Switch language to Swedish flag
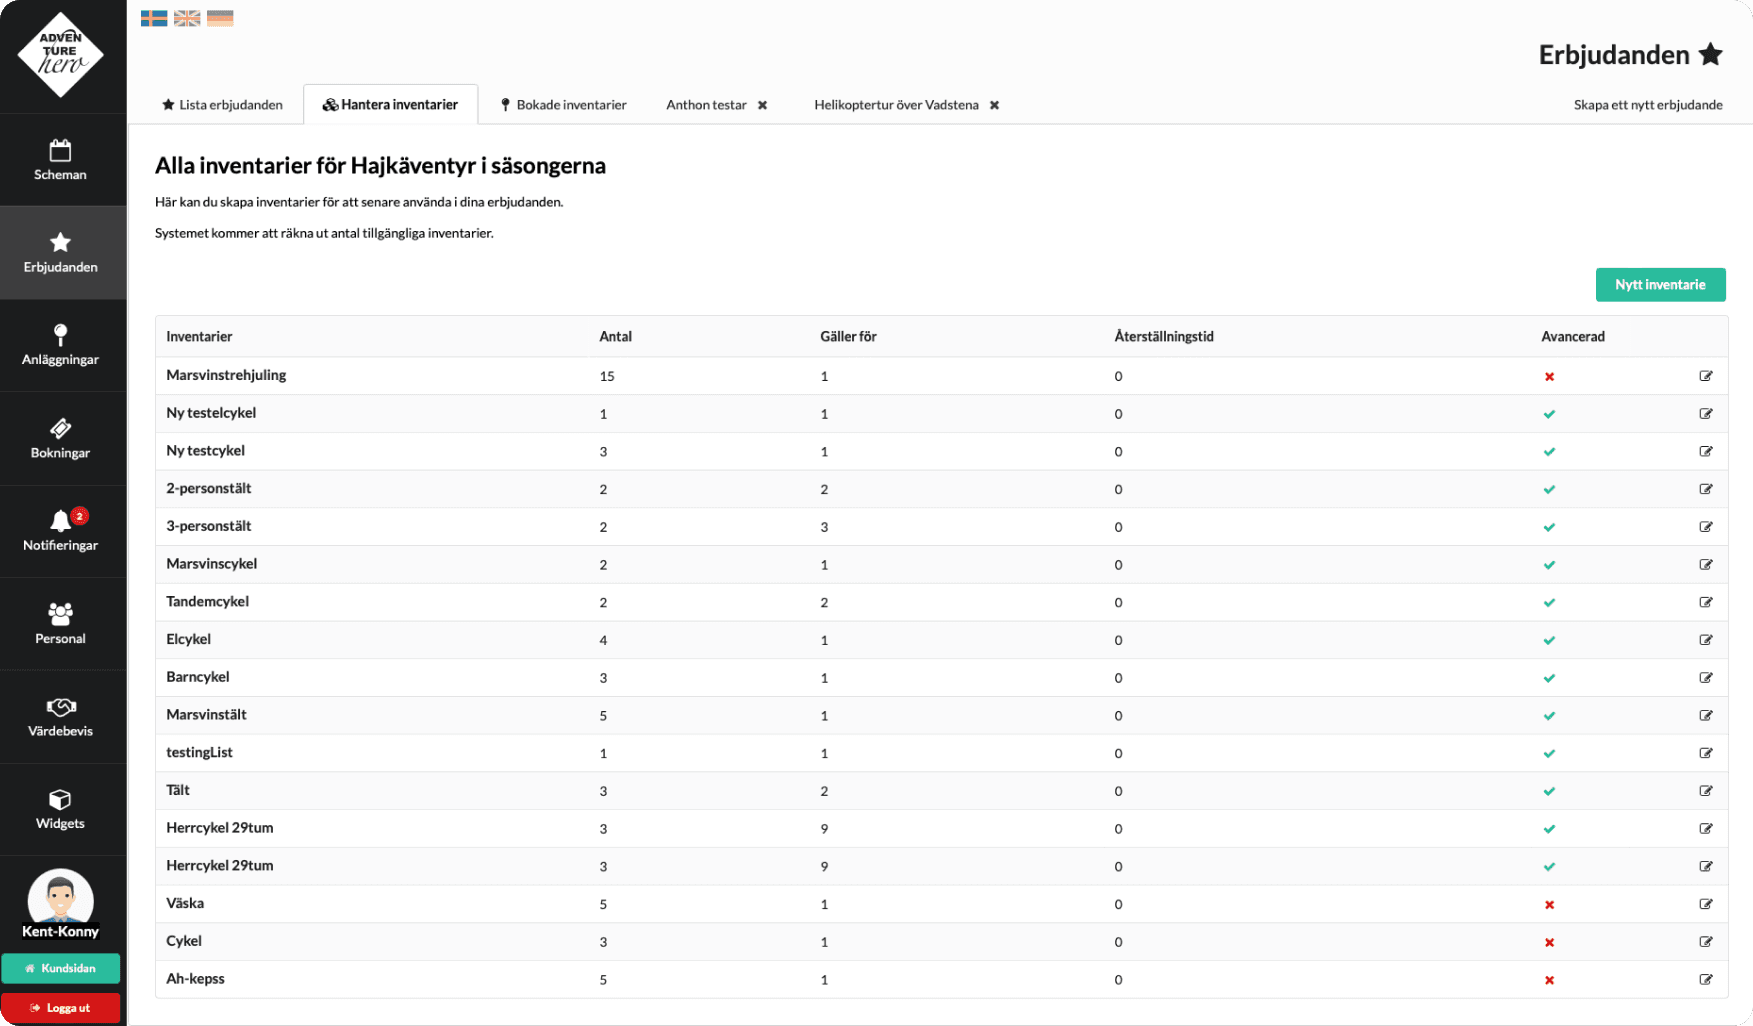The image size is (1753, 1026). tap(154, 18)
